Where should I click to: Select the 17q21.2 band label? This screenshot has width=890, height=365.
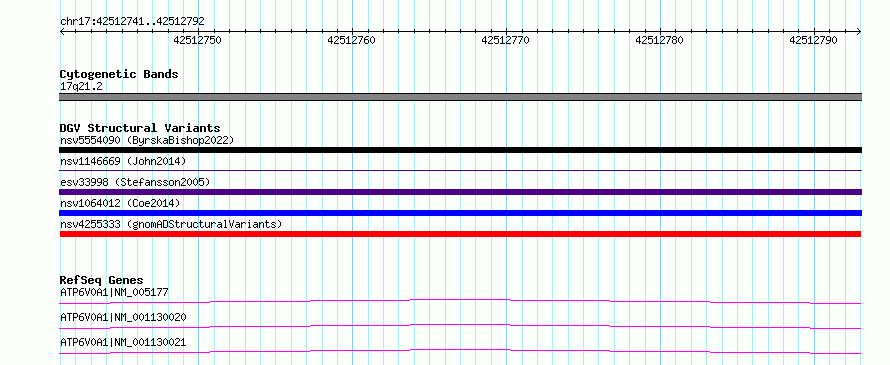coord(81,87)
